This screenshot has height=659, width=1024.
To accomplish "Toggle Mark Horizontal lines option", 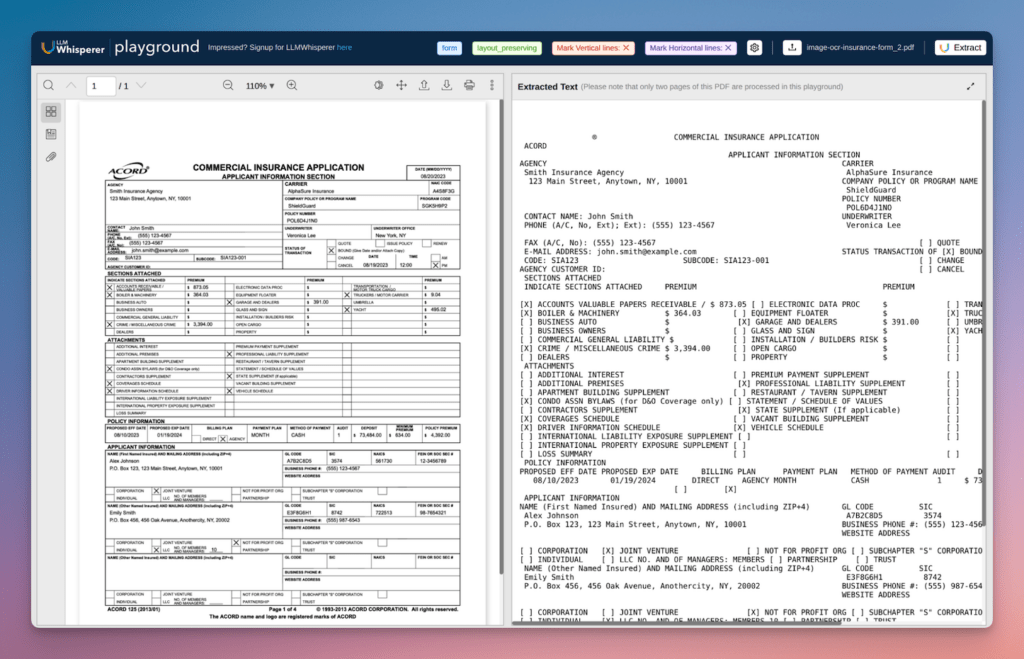I will pyautogui.click(x=690, y=47).
